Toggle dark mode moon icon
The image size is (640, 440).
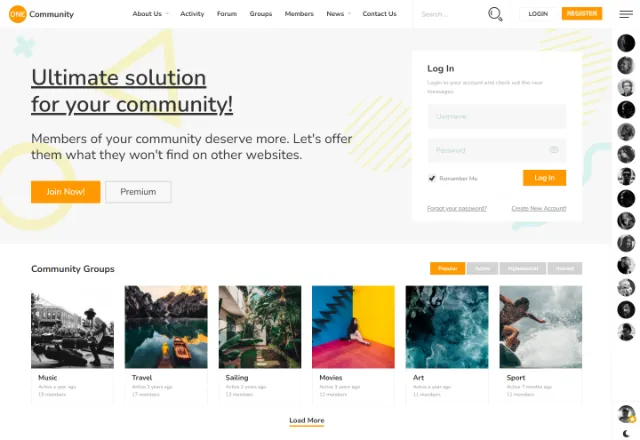[626, 433]
